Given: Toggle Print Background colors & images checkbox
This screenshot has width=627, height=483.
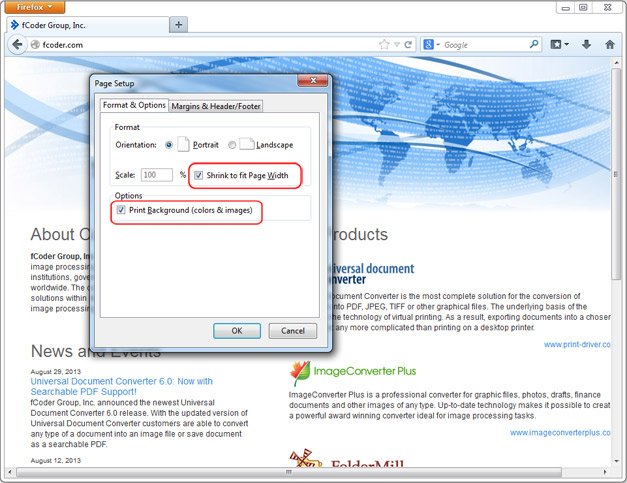Looking at the screenshot, I should pyautogui.click(x=121, y=210).
